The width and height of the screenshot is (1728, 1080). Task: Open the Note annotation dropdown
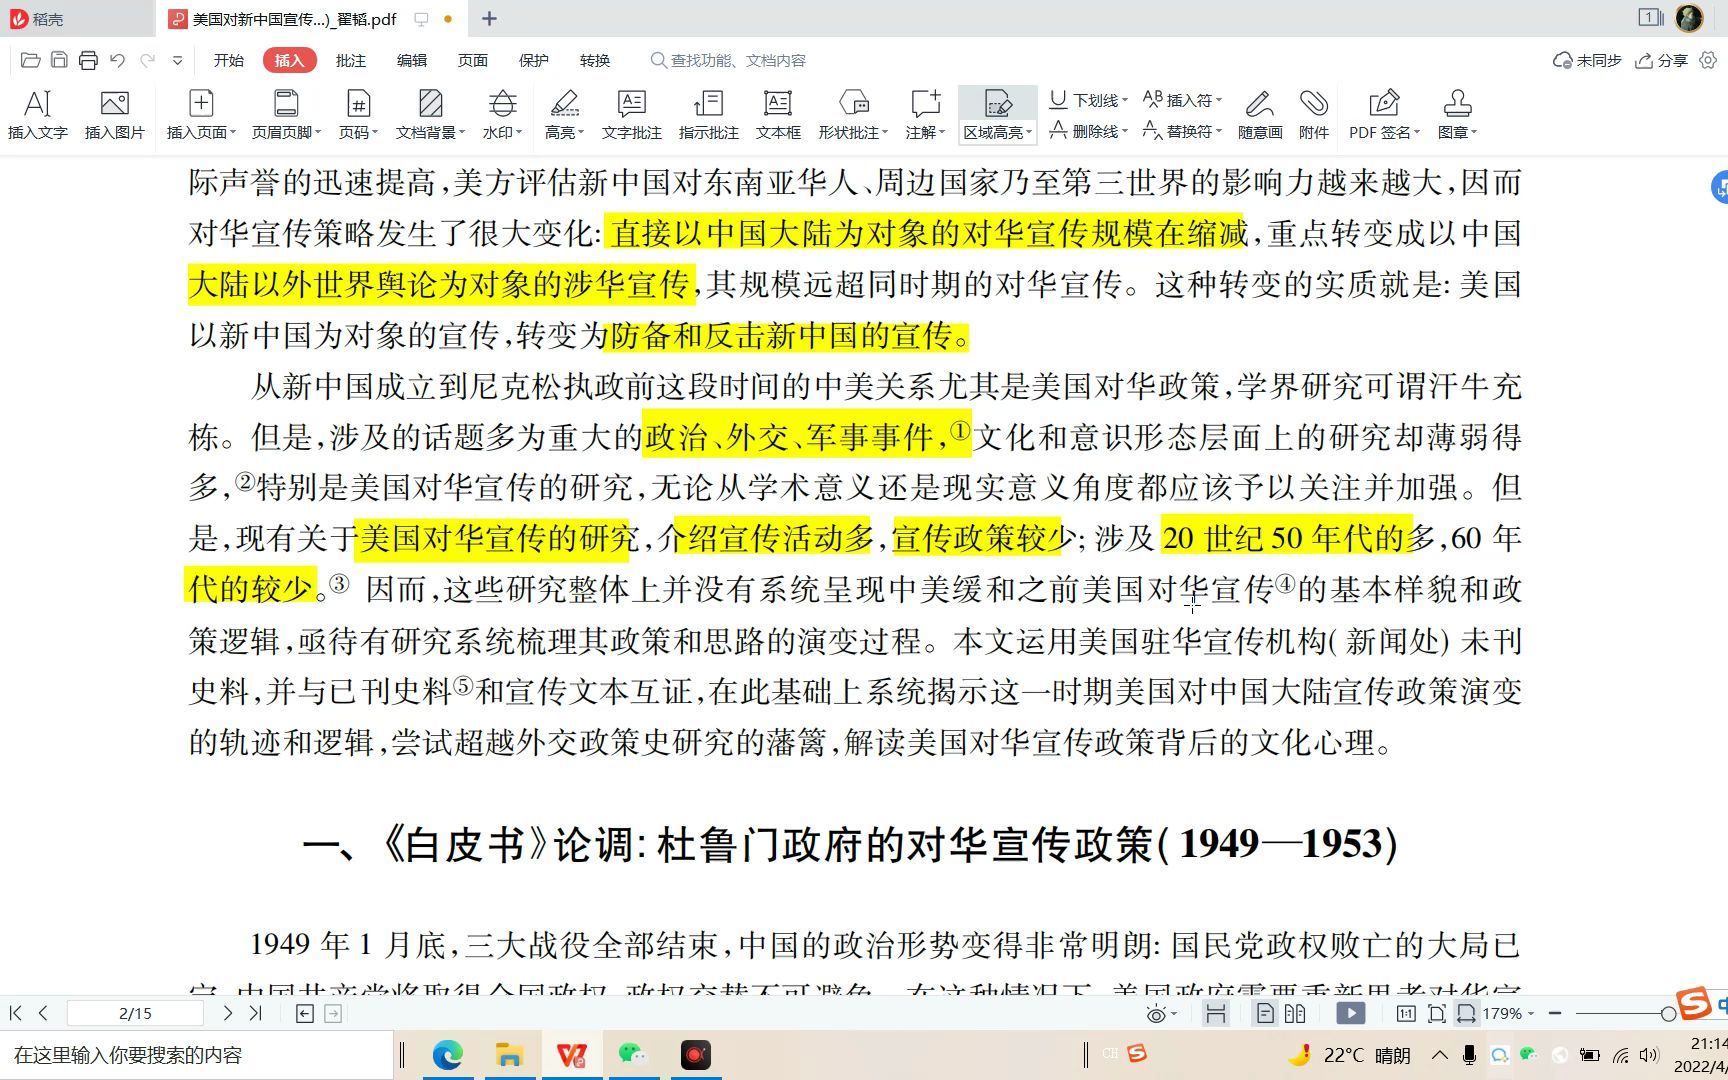tap(926, 114)
